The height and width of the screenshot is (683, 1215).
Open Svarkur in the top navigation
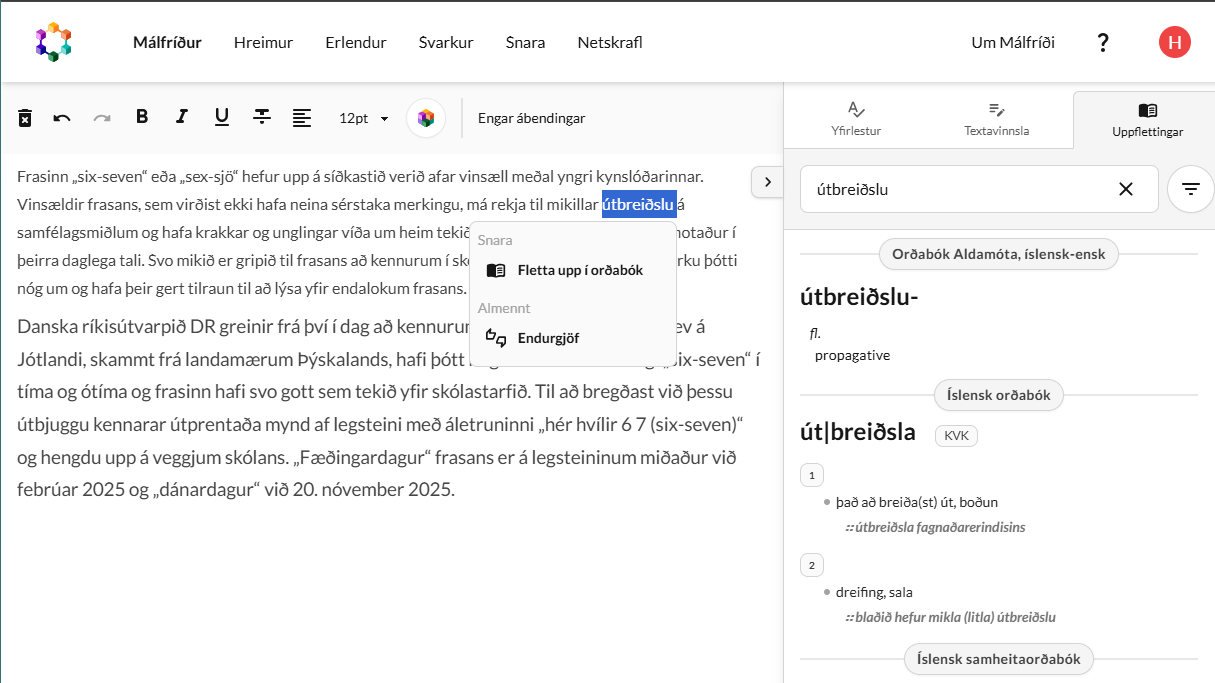point(446,42)
